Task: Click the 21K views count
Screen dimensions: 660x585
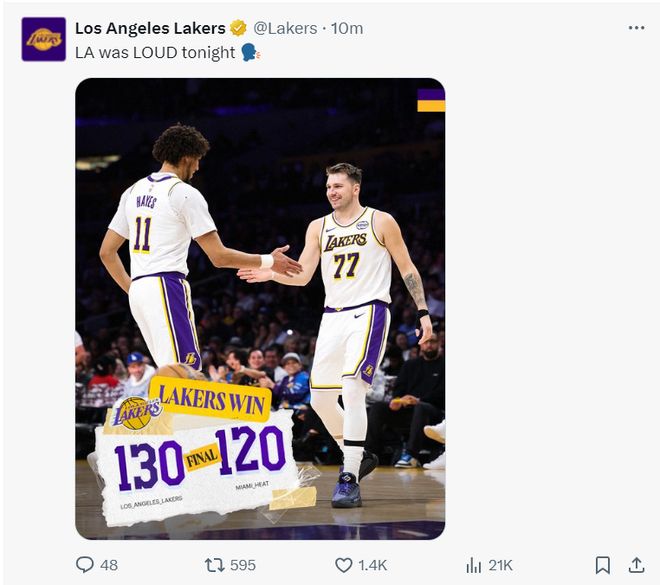Action: click(x=500, y=565)
